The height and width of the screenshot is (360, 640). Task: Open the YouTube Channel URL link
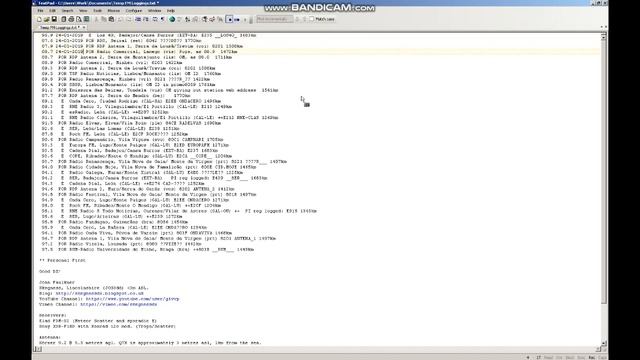[132, 299]
